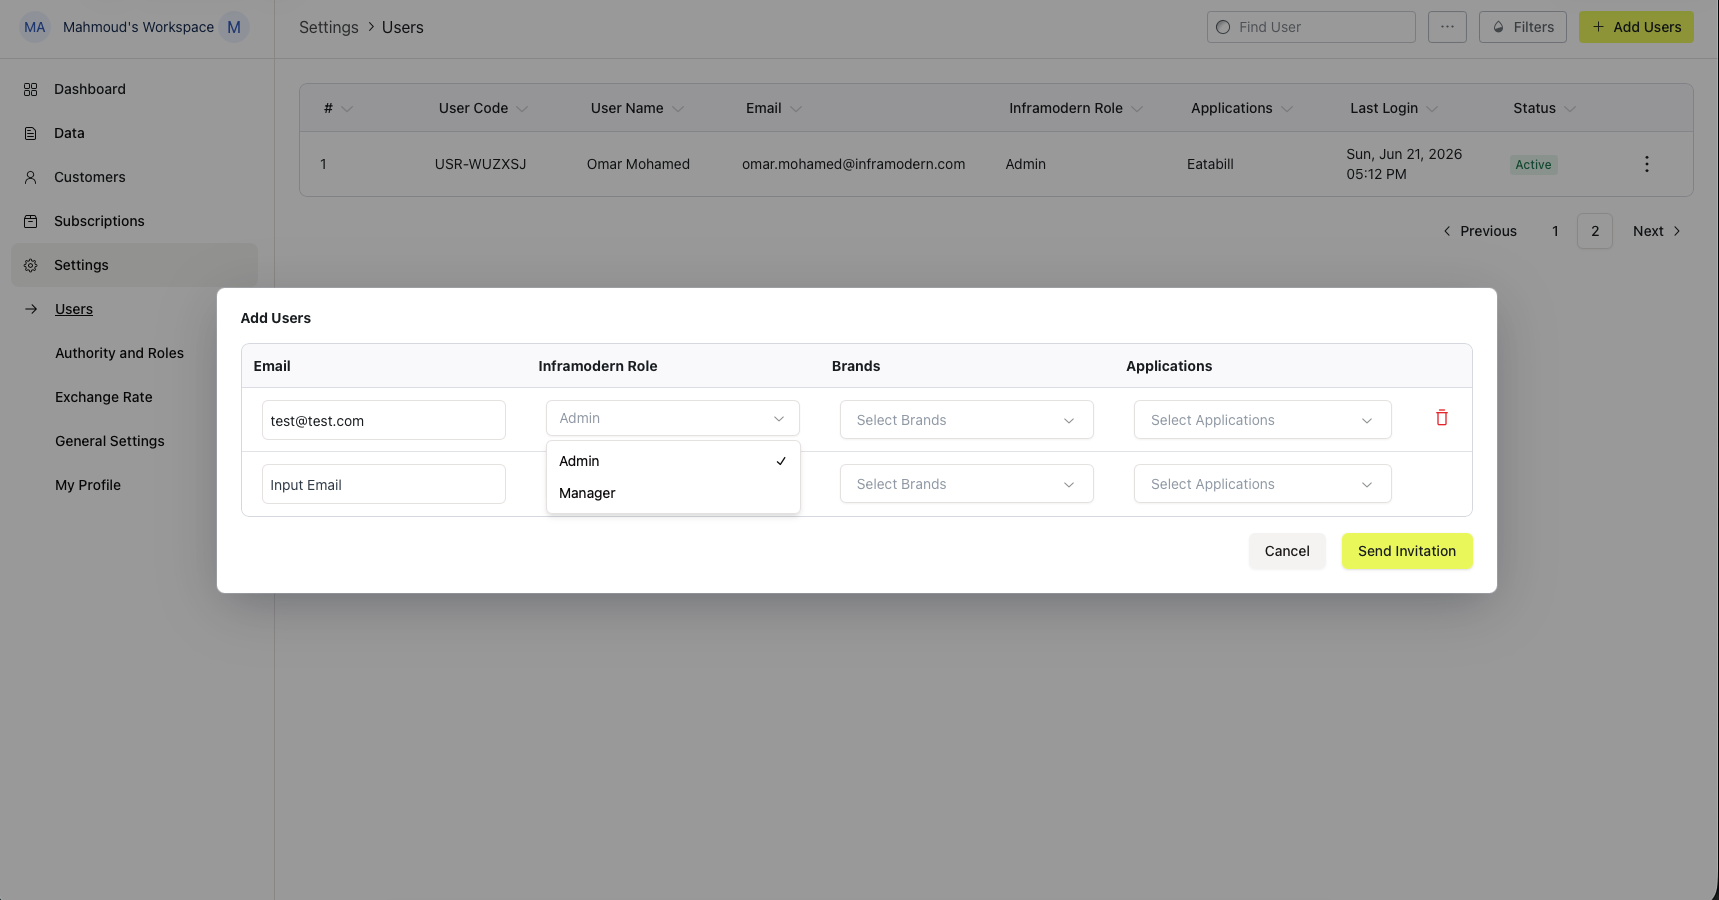The width and height of the screenshot is (1719, 900).
Task: Open Exchange Rate settings page
Action: tap(104, 397)
